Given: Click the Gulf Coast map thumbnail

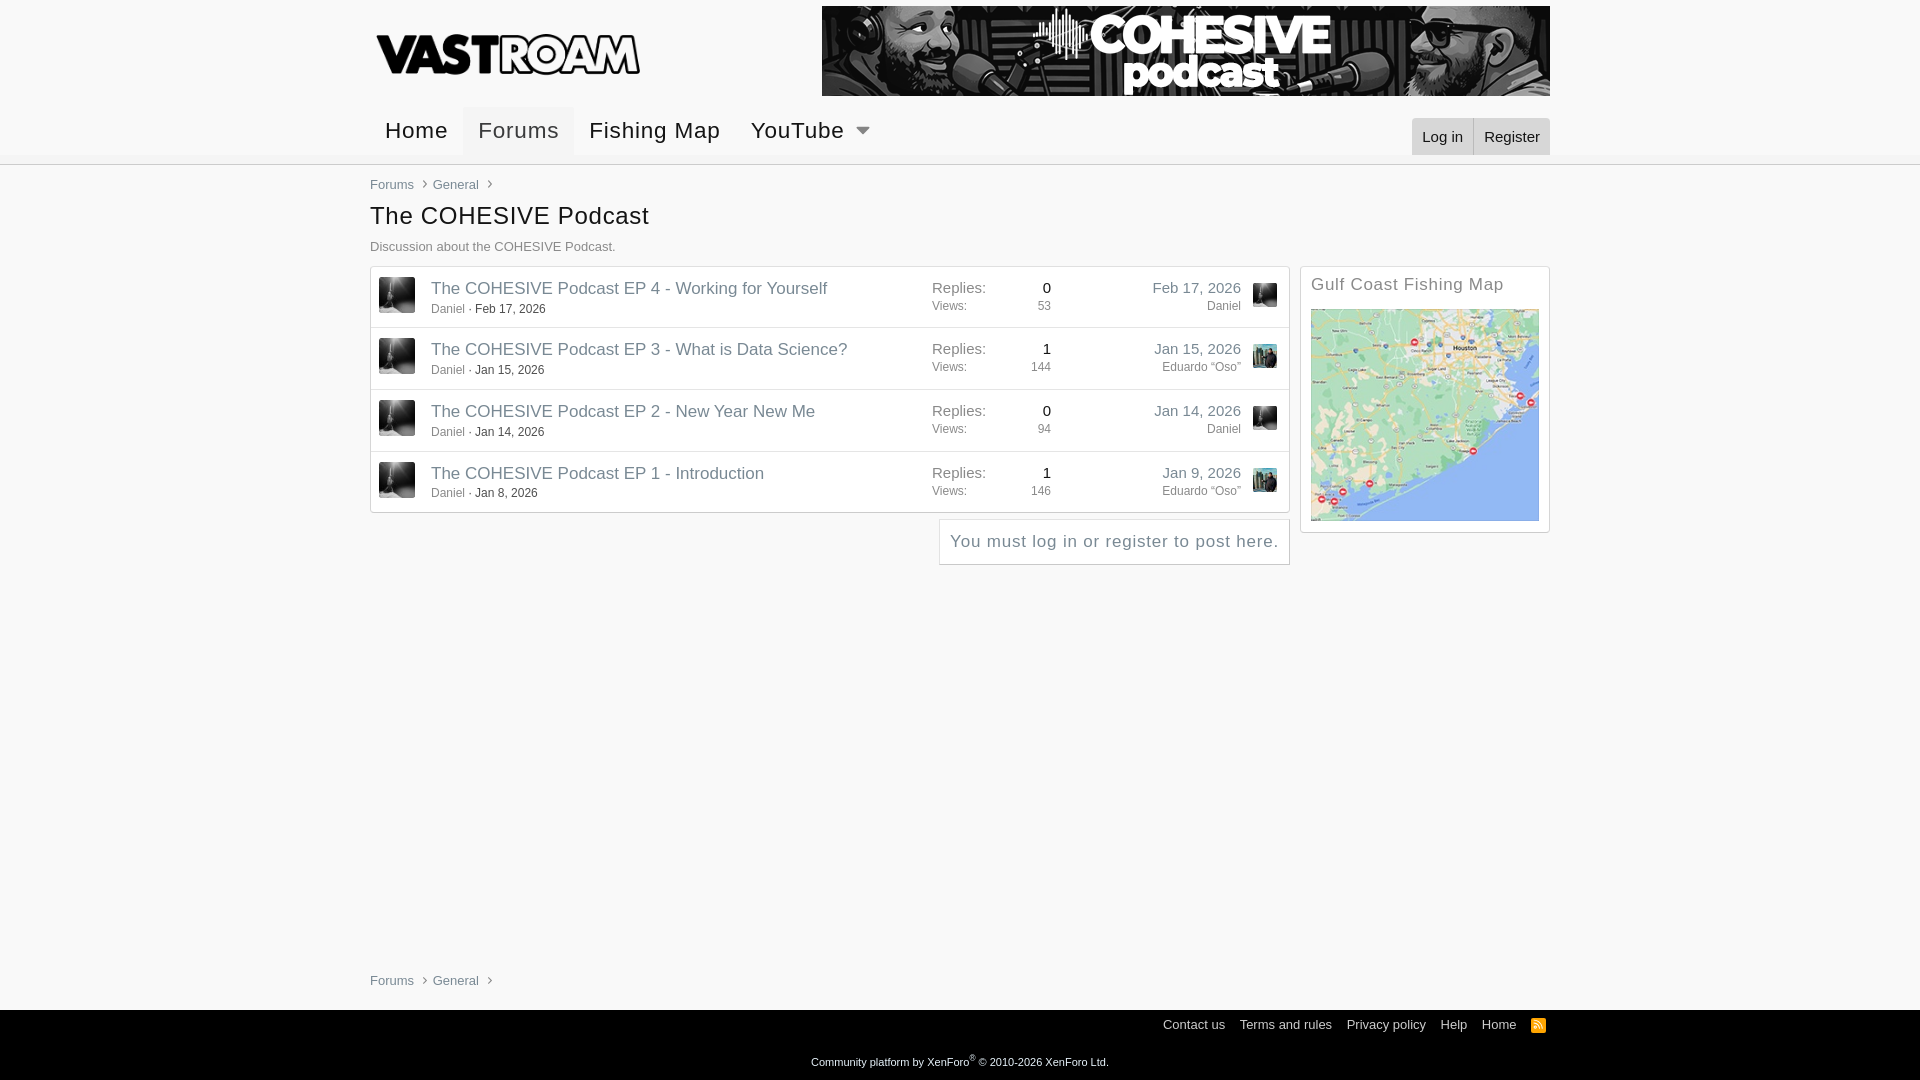Looking at the screenshot, I should coord(1425,415).
